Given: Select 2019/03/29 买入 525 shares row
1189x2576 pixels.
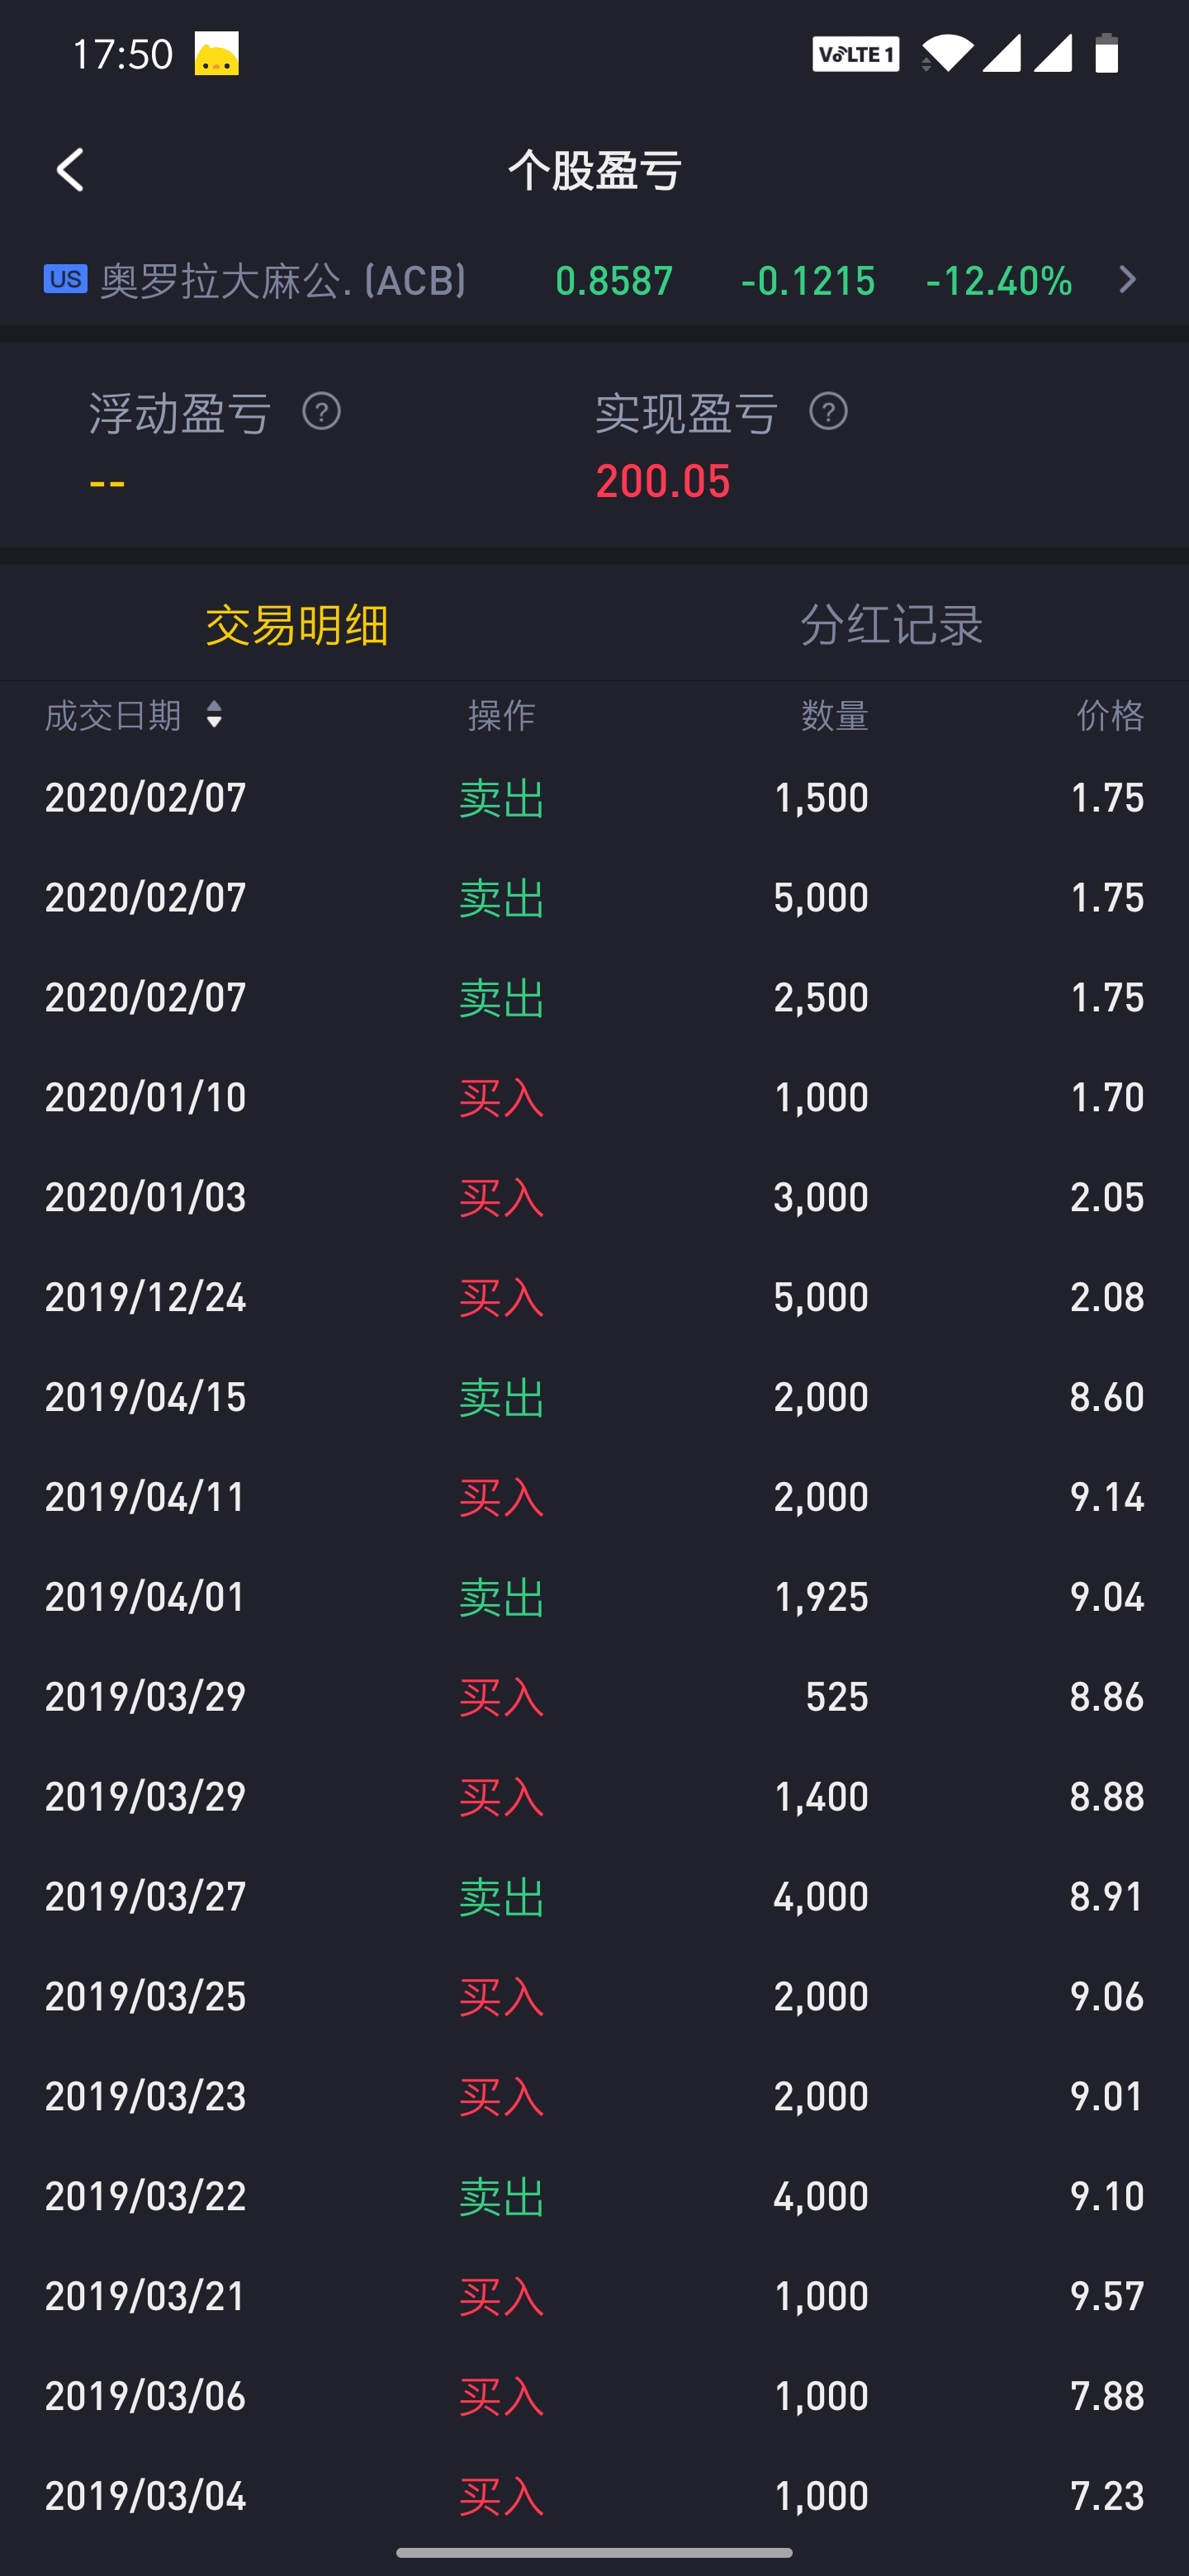Looking at the screenshot, I should (x=594, y=1697).
